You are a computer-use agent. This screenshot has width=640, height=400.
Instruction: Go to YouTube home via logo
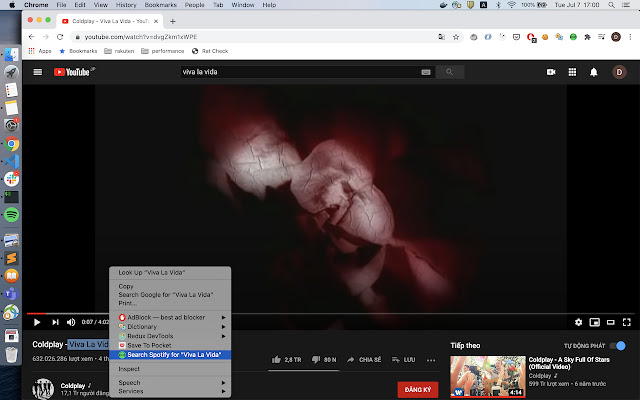pyautogui.click(x=72, y=72)
